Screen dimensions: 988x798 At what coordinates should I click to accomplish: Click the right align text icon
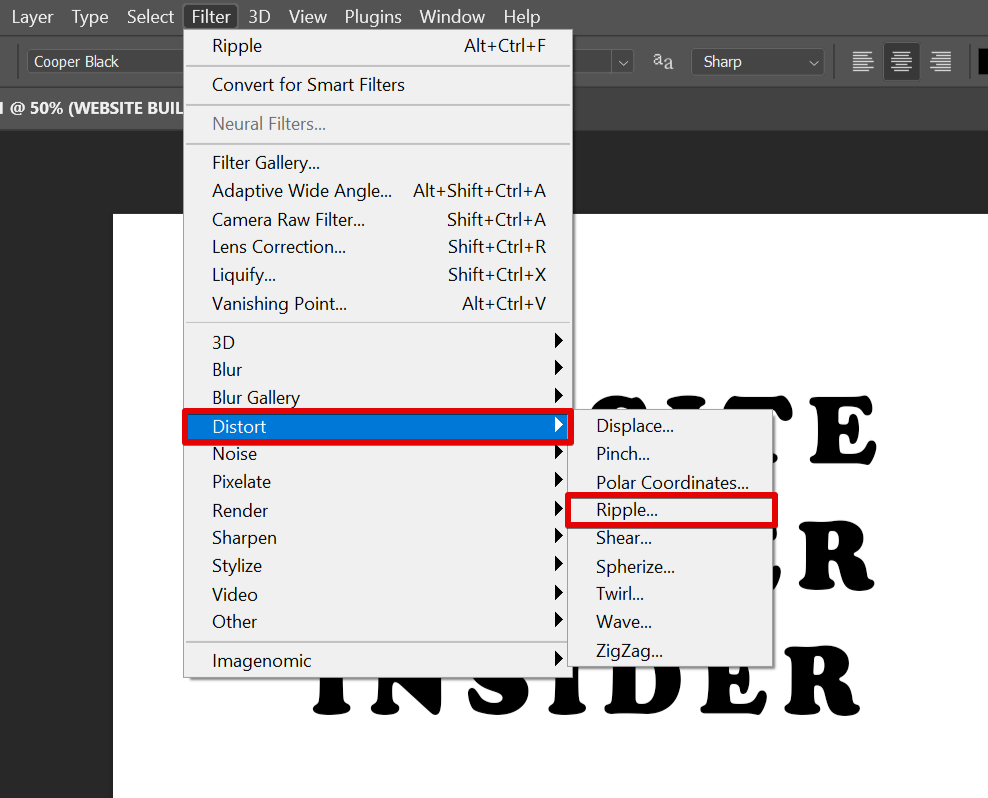[940, 62]
